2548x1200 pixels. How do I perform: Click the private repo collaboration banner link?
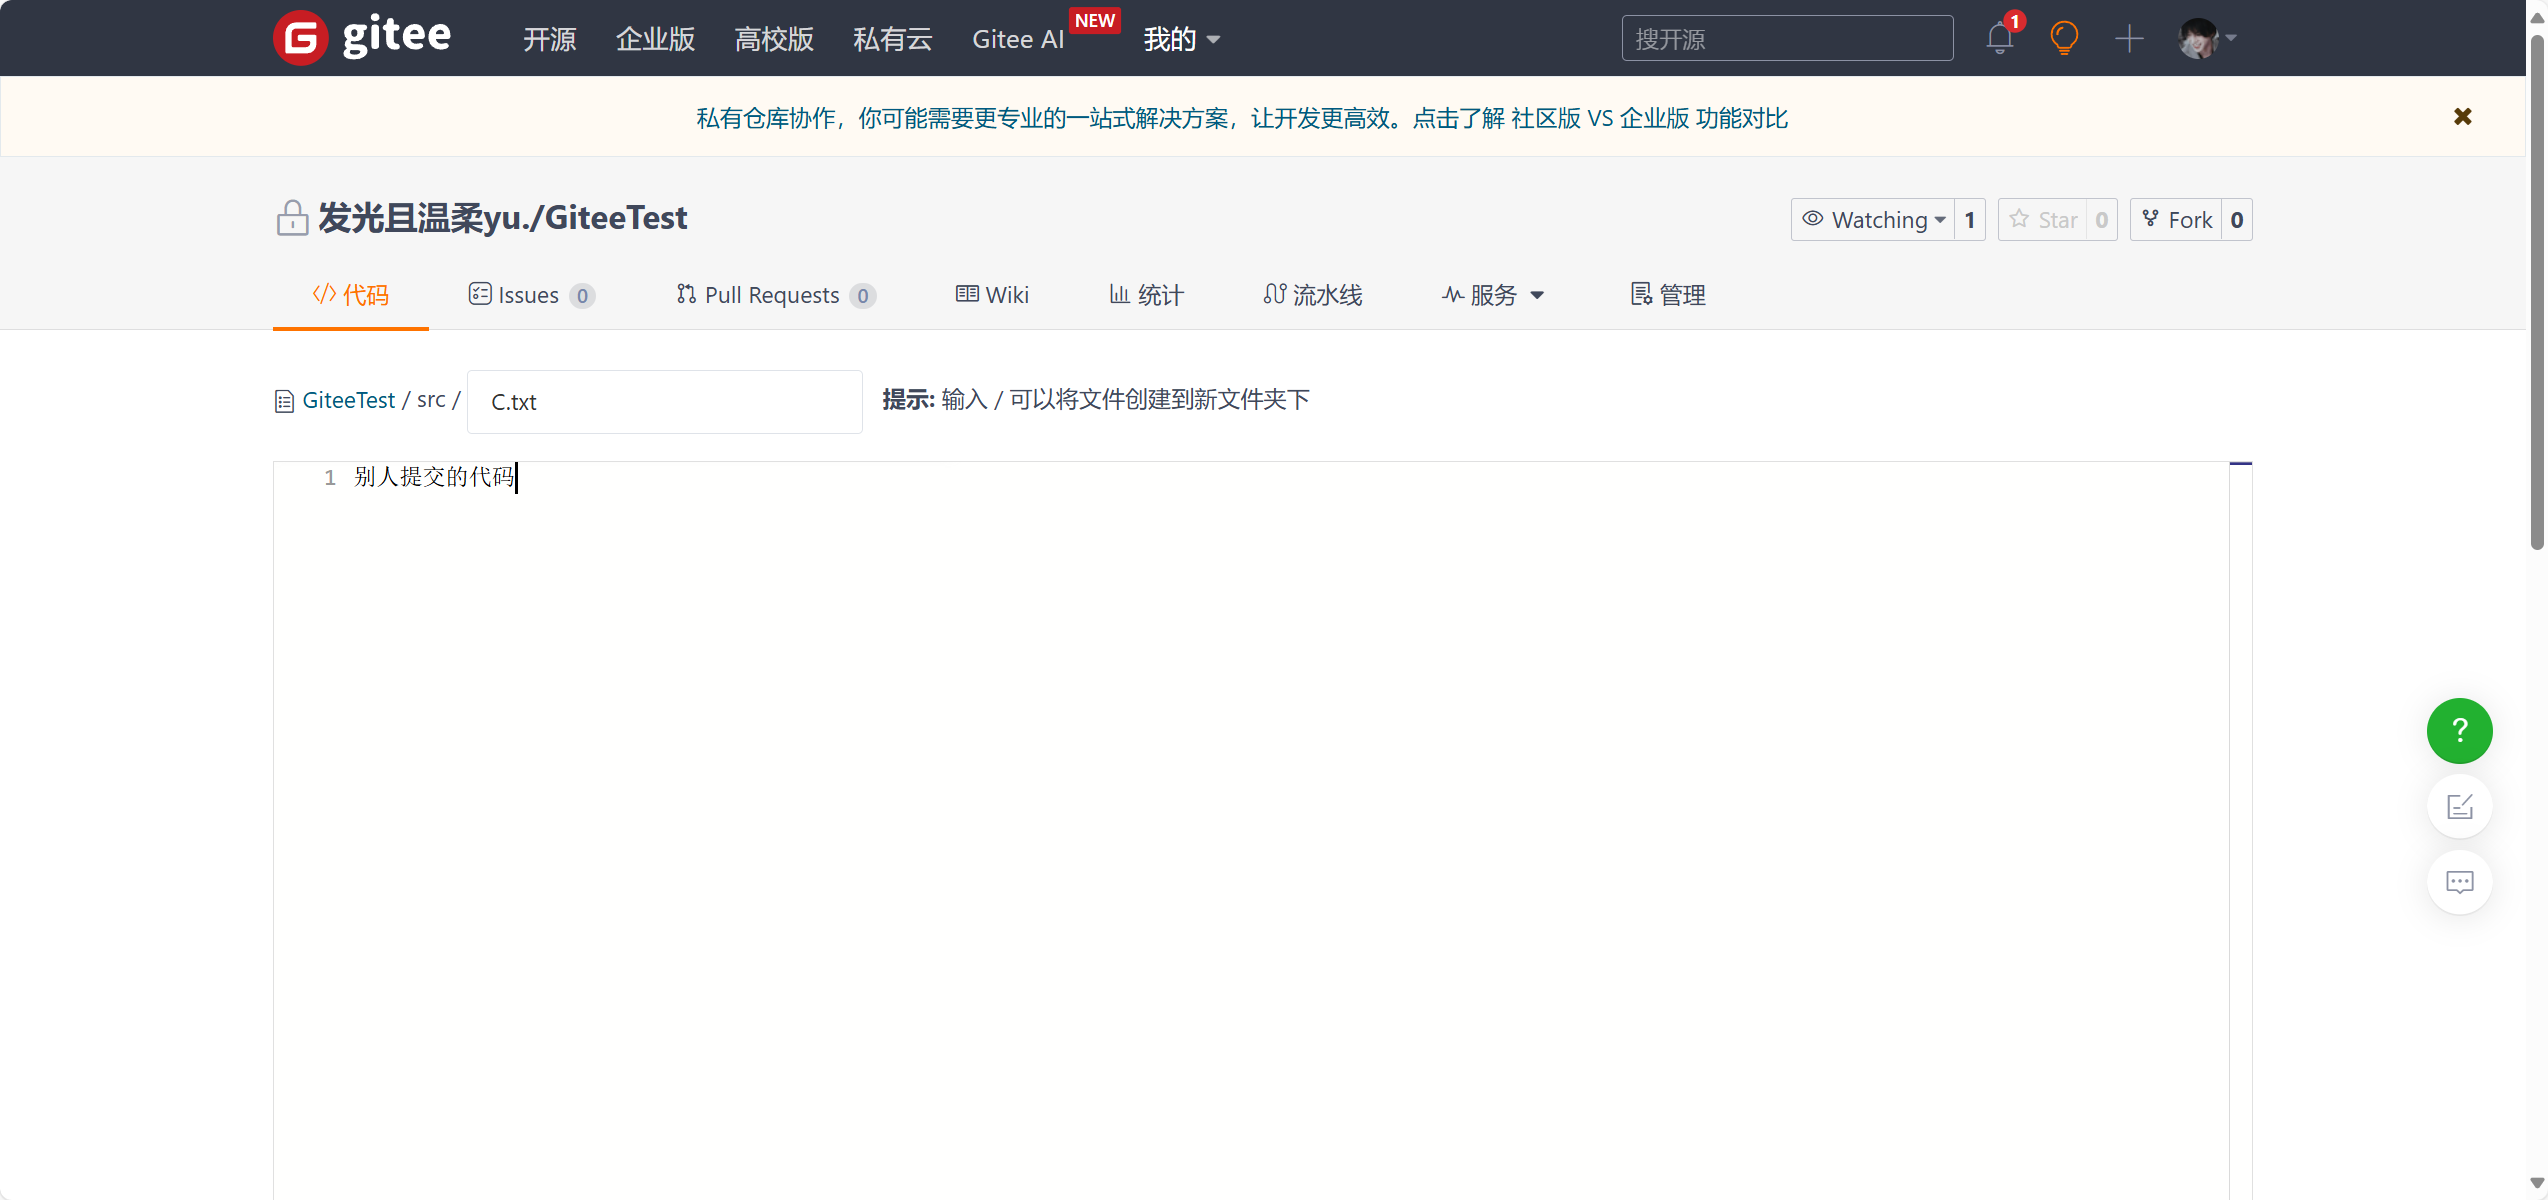point(1241,118)
